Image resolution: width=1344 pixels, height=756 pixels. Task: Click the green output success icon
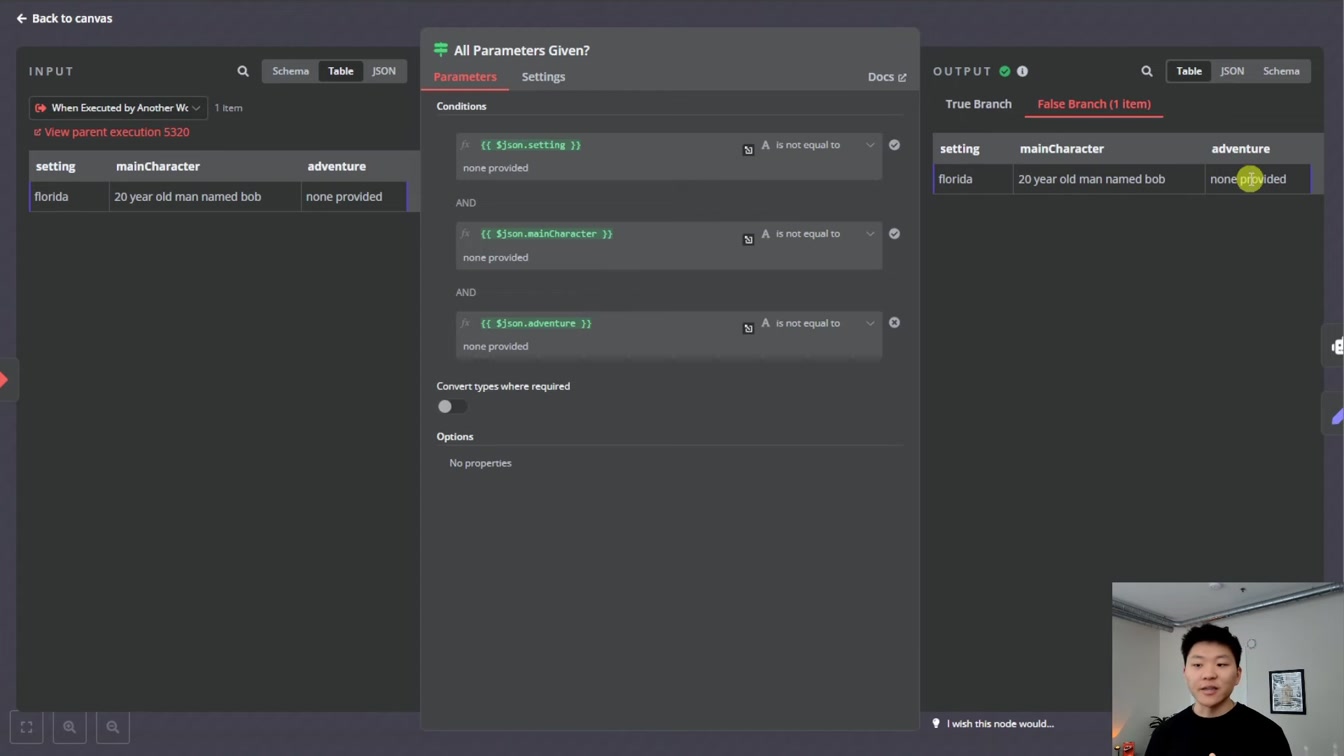point(1005,71)
